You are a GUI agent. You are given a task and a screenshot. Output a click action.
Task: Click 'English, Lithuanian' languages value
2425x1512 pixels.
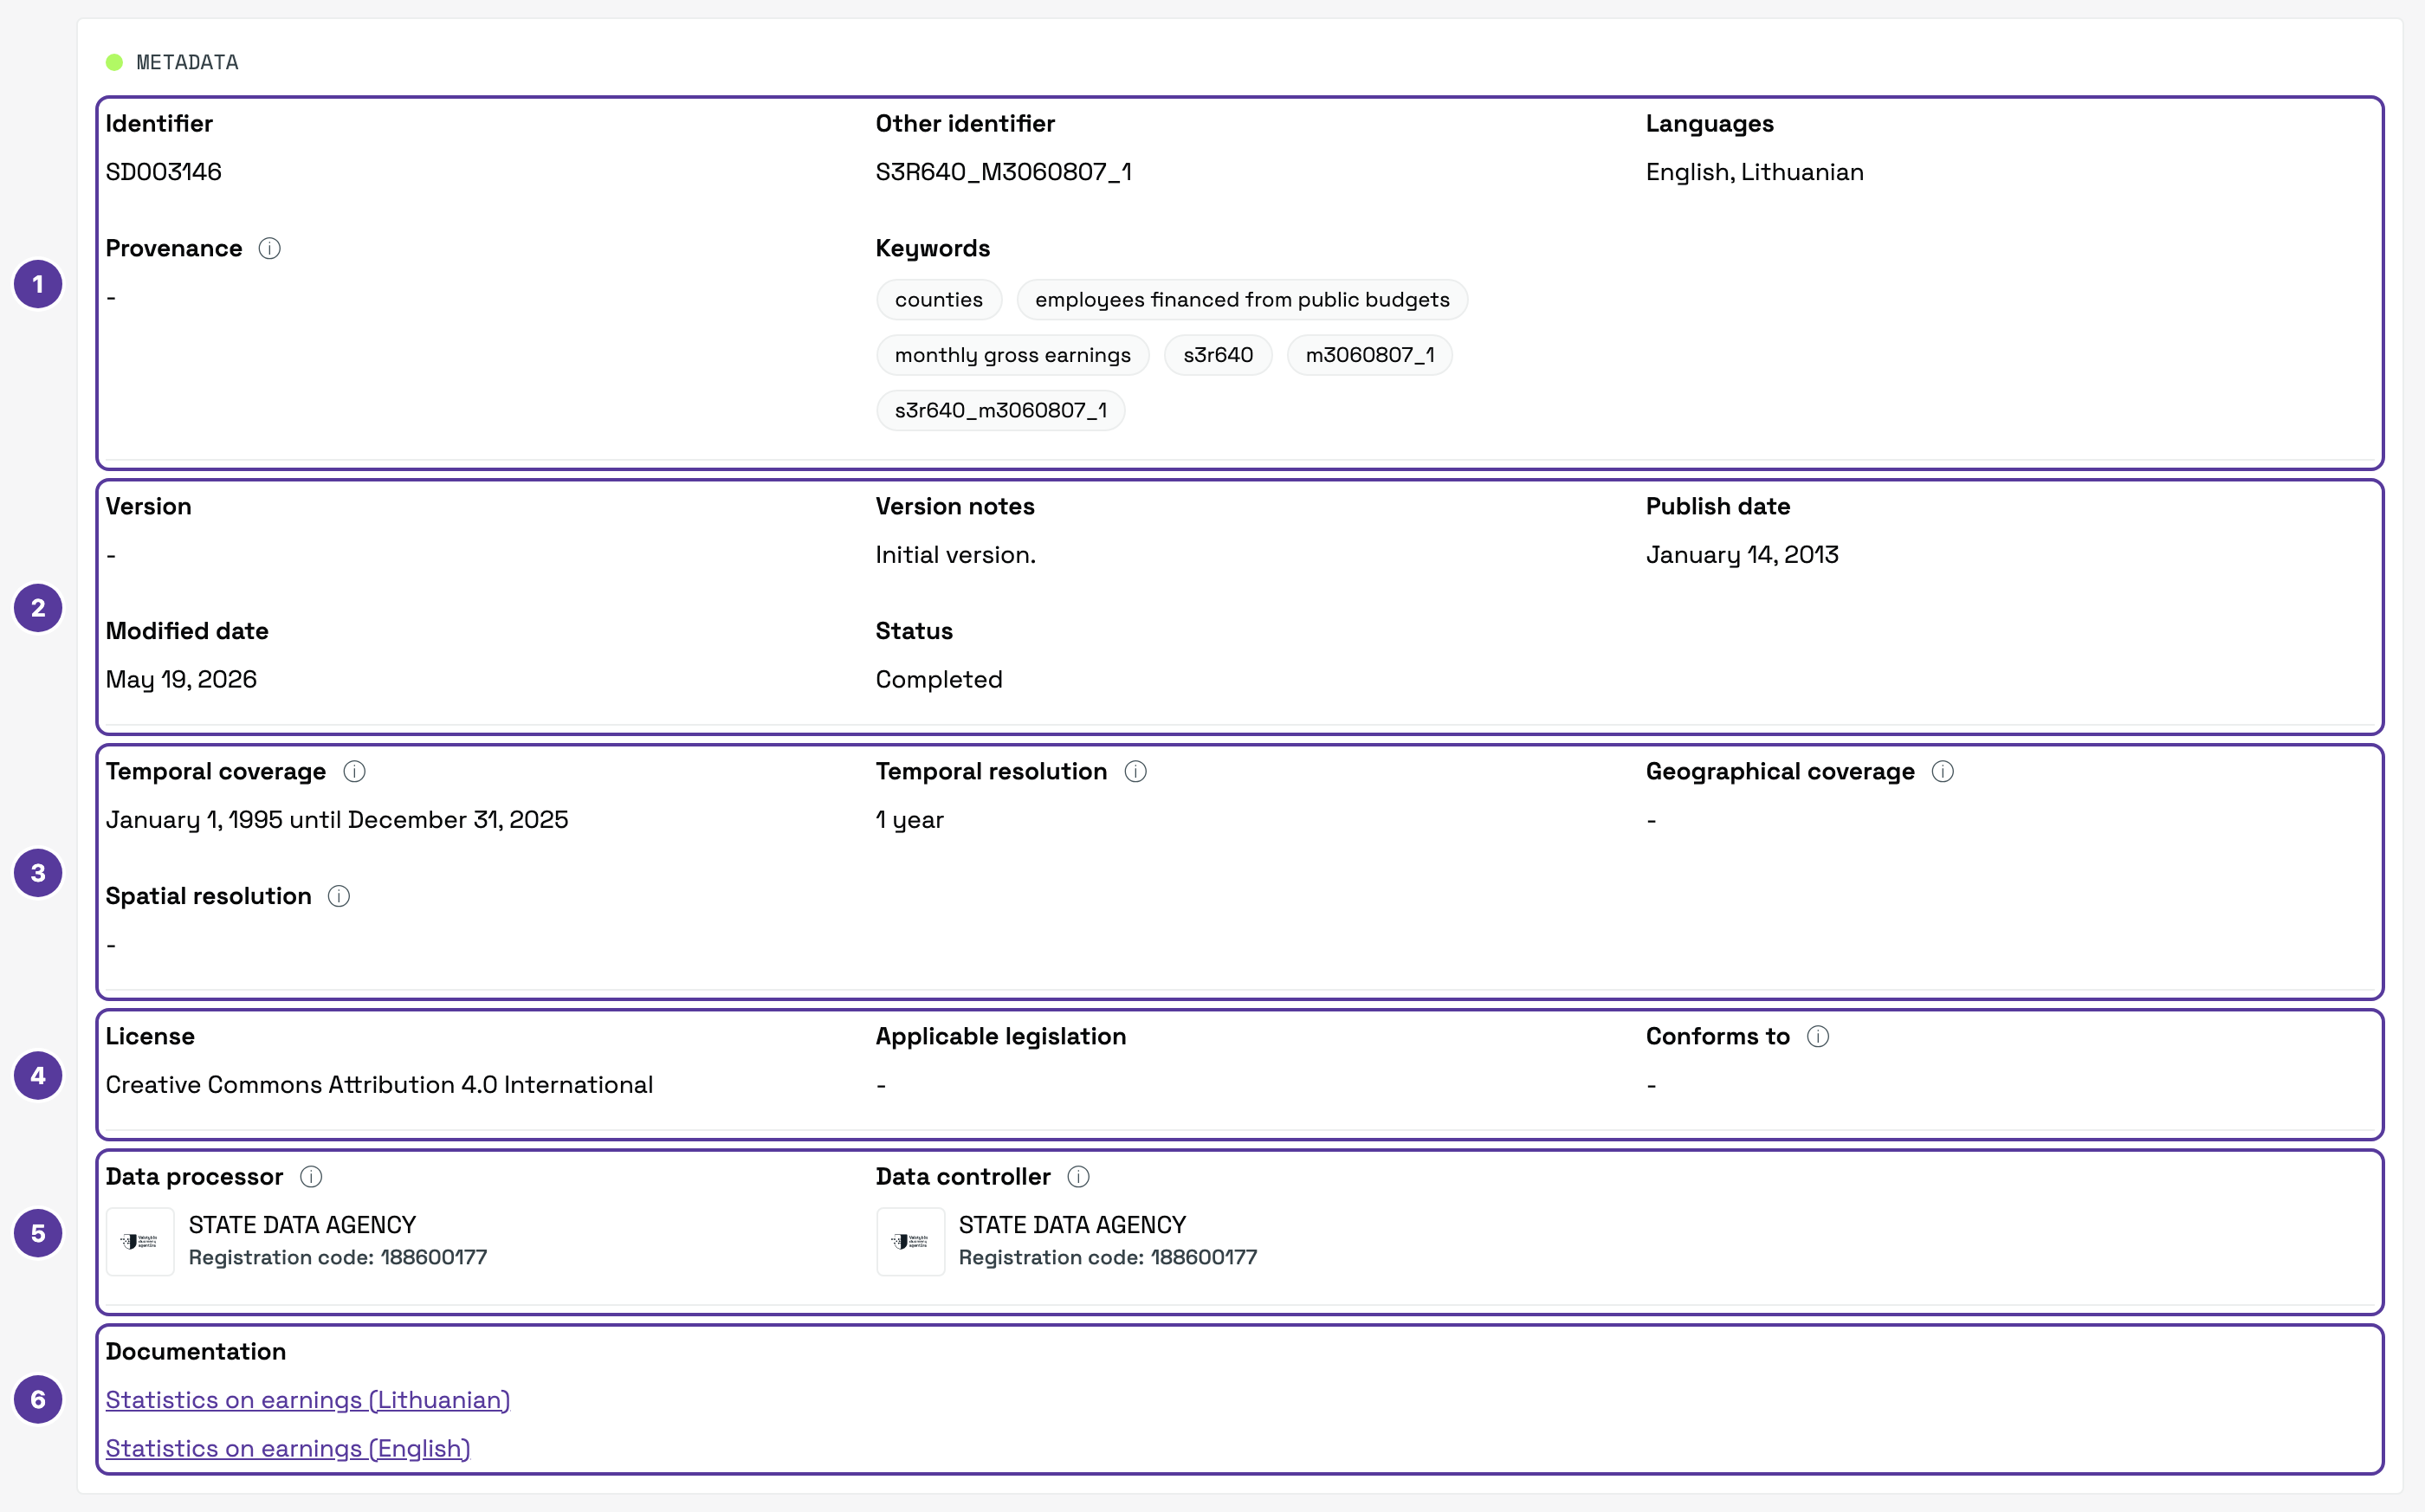point(1755,172)
